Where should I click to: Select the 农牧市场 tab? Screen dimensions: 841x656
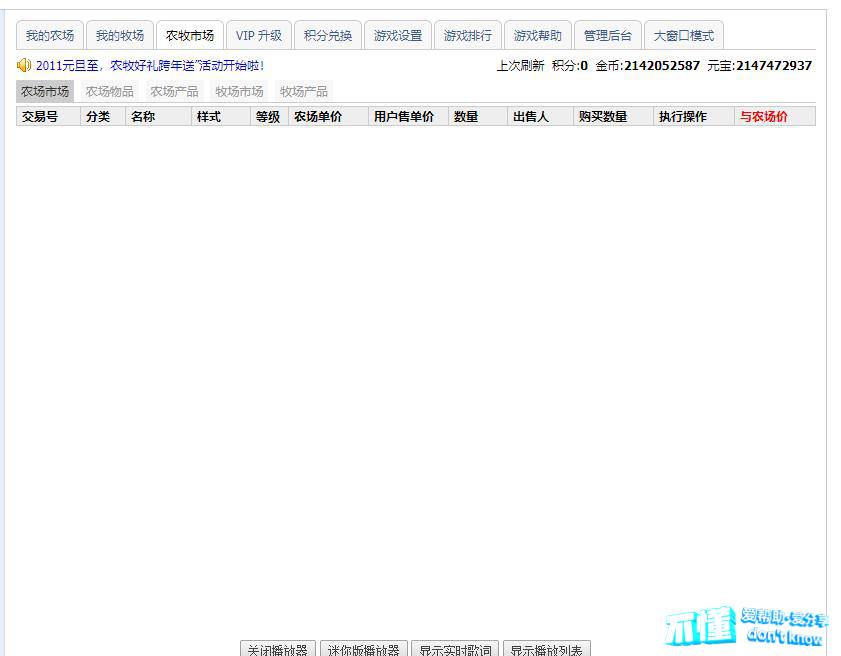[190, 36]
